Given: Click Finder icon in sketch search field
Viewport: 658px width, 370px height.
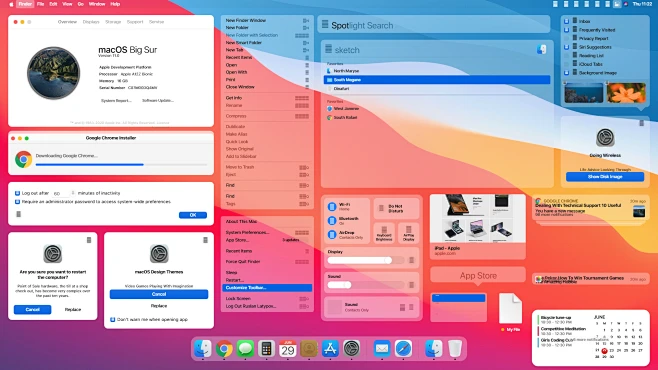Looking at the screenshot, I should pyautogui.click(x=541, y=50).
